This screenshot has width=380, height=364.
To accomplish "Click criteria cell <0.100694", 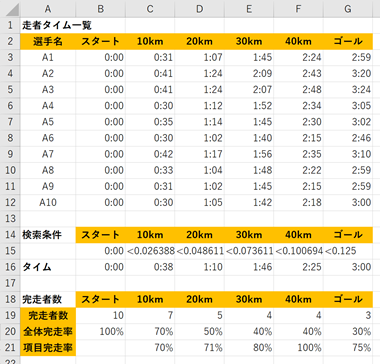I will [x=298, y=251].
